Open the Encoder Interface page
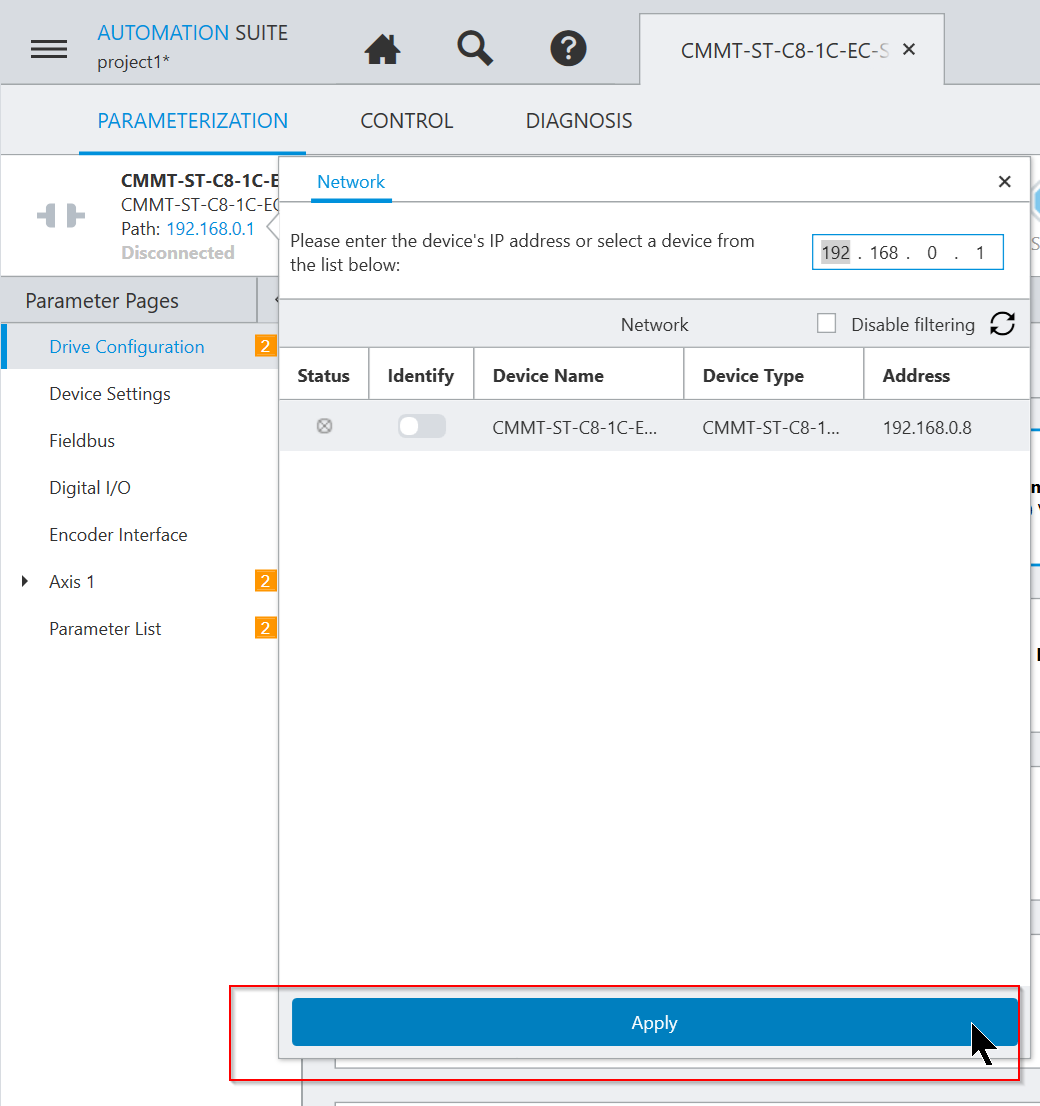This screenshot has height=1106, width=1040. [119, 535]
